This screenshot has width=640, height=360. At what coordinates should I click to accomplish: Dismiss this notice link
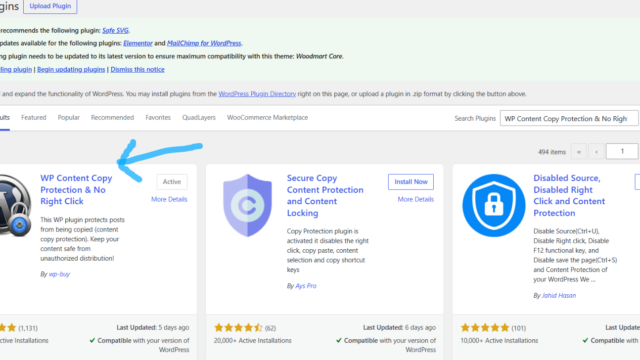(138, 69)
